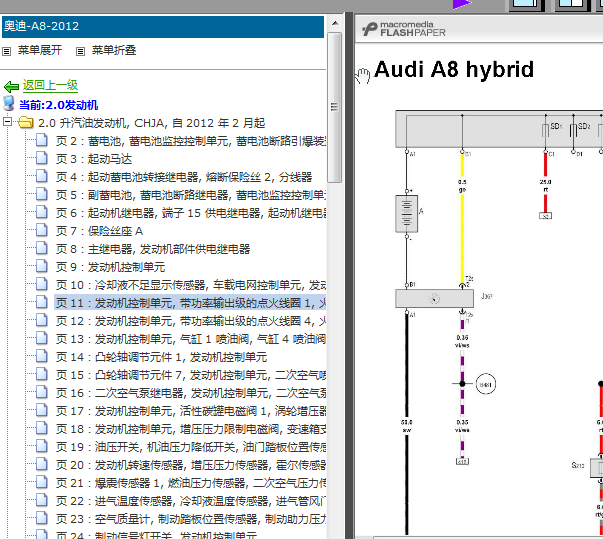This screenshot has height=539, width=603.
Task: Click the list icon beside 菜单展开
Action: tap(7, 51)
